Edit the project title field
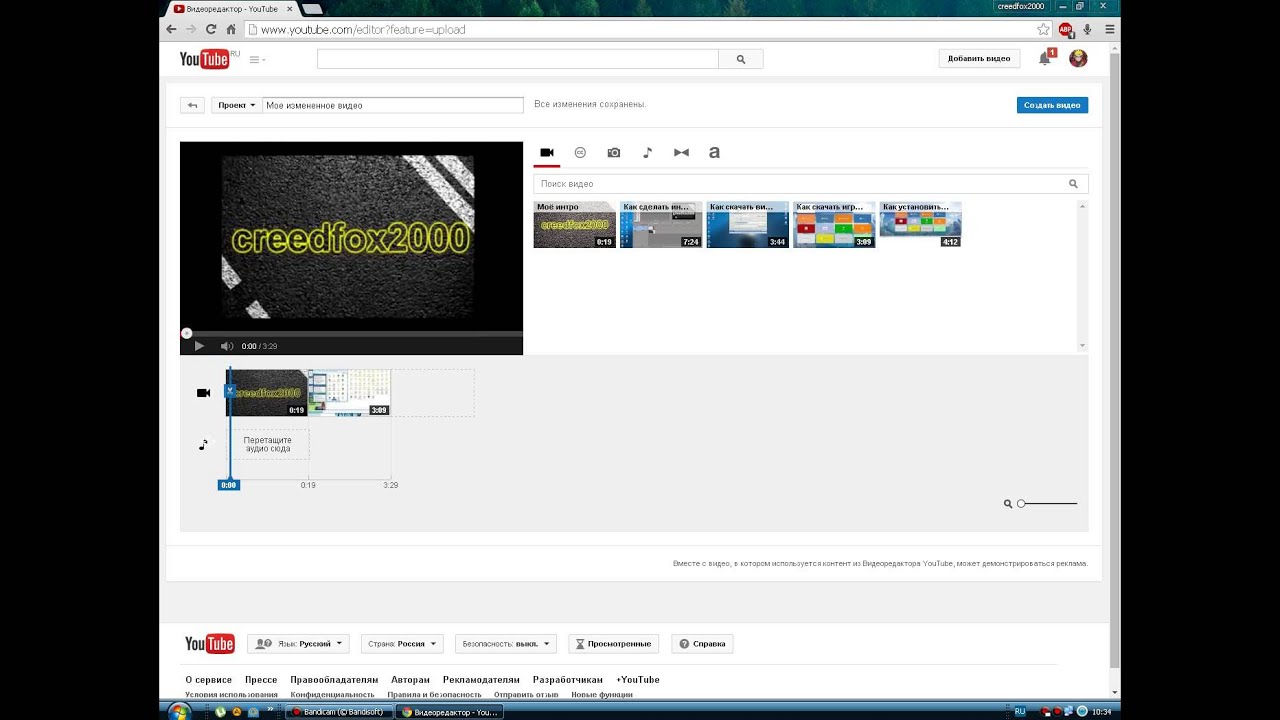 (x=393, y=105)
